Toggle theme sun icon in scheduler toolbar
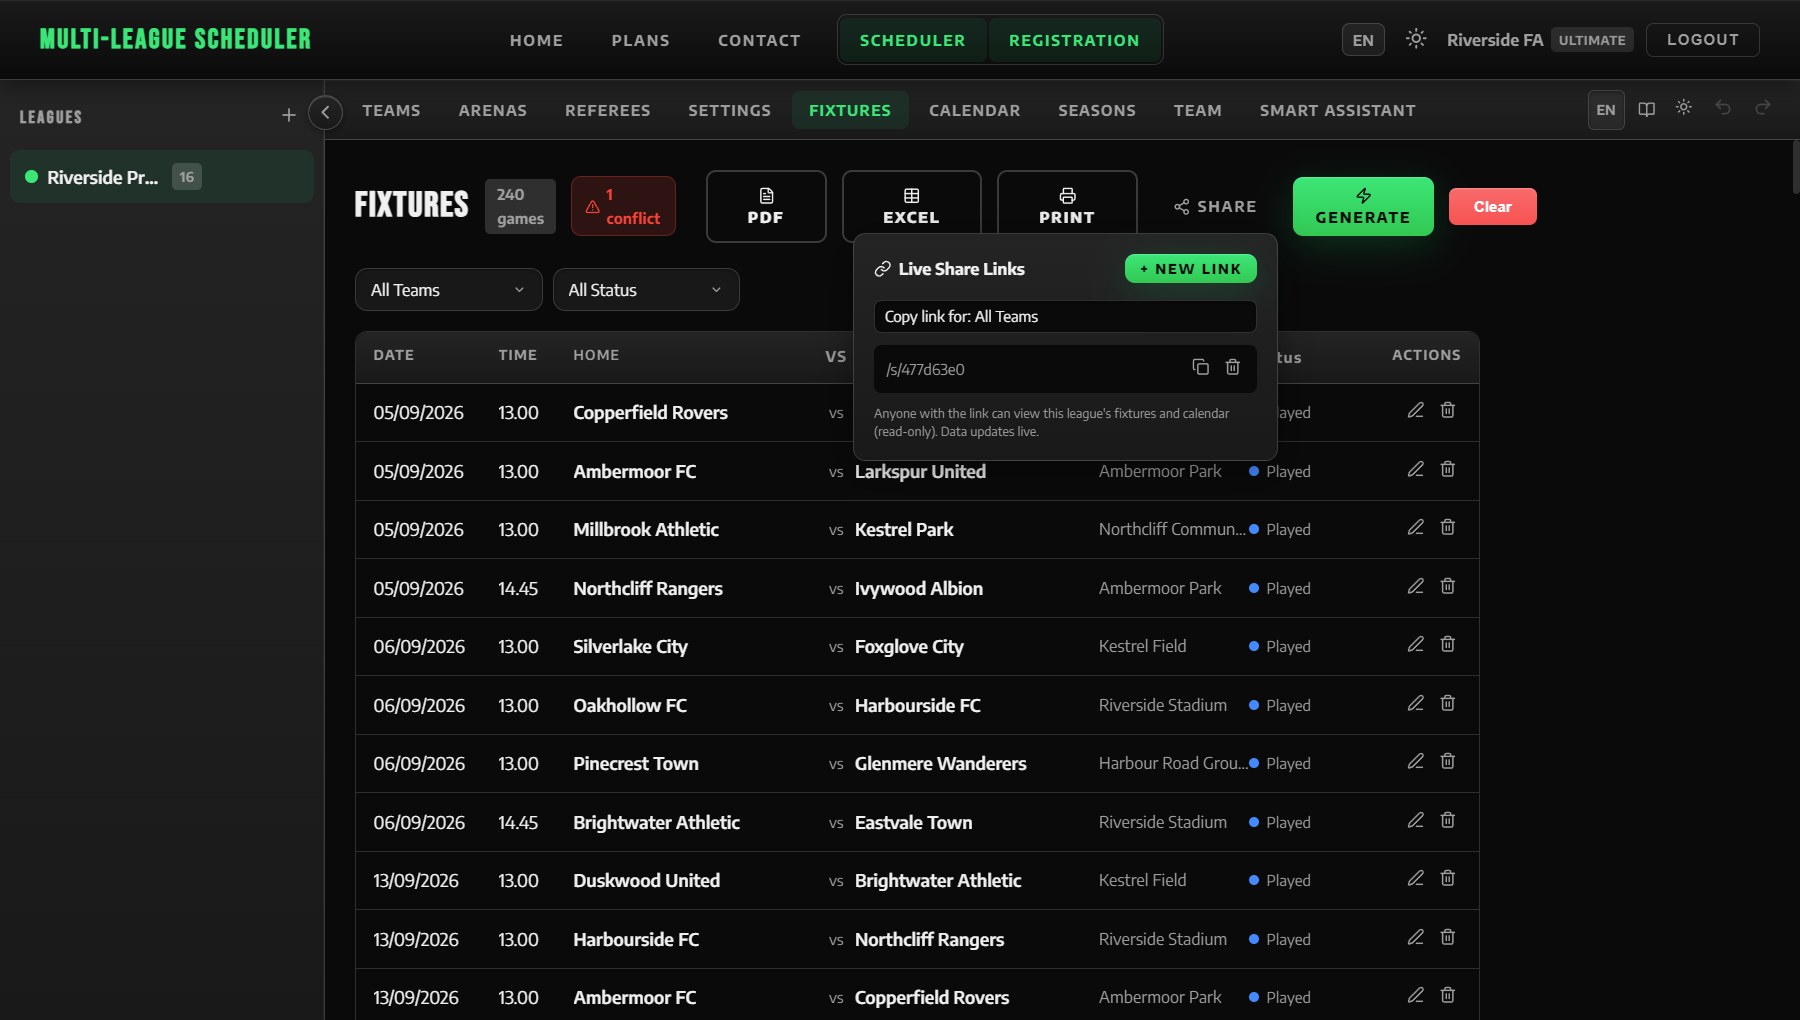Viewport: 1800px width, 1020px height. coord(1684,108)
